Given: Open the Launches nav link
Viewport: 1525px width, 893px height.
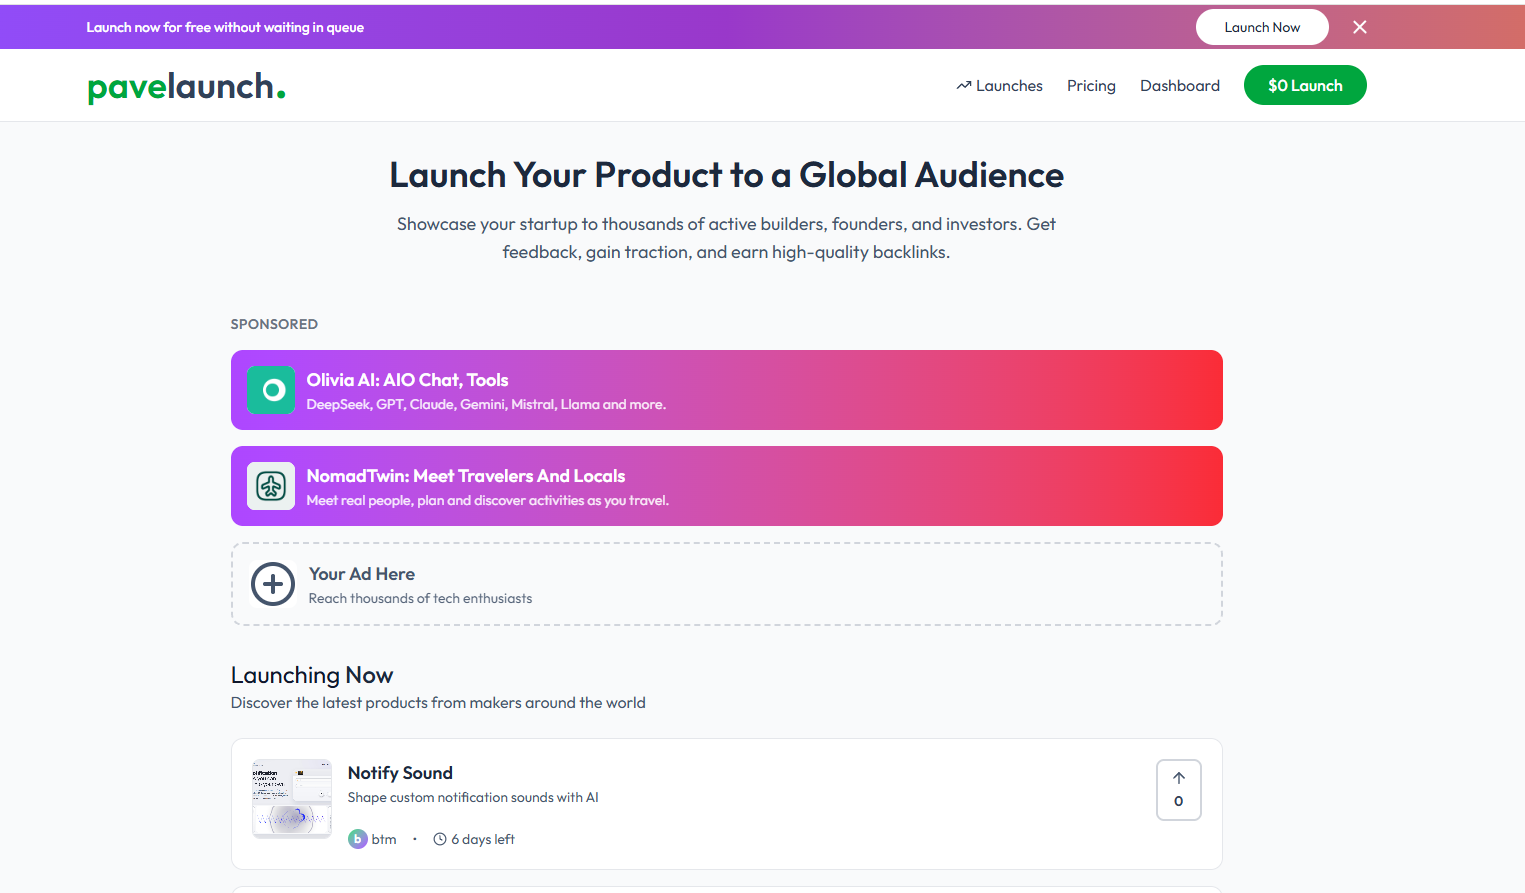Looking at the screenshot, I should (999, 86).
